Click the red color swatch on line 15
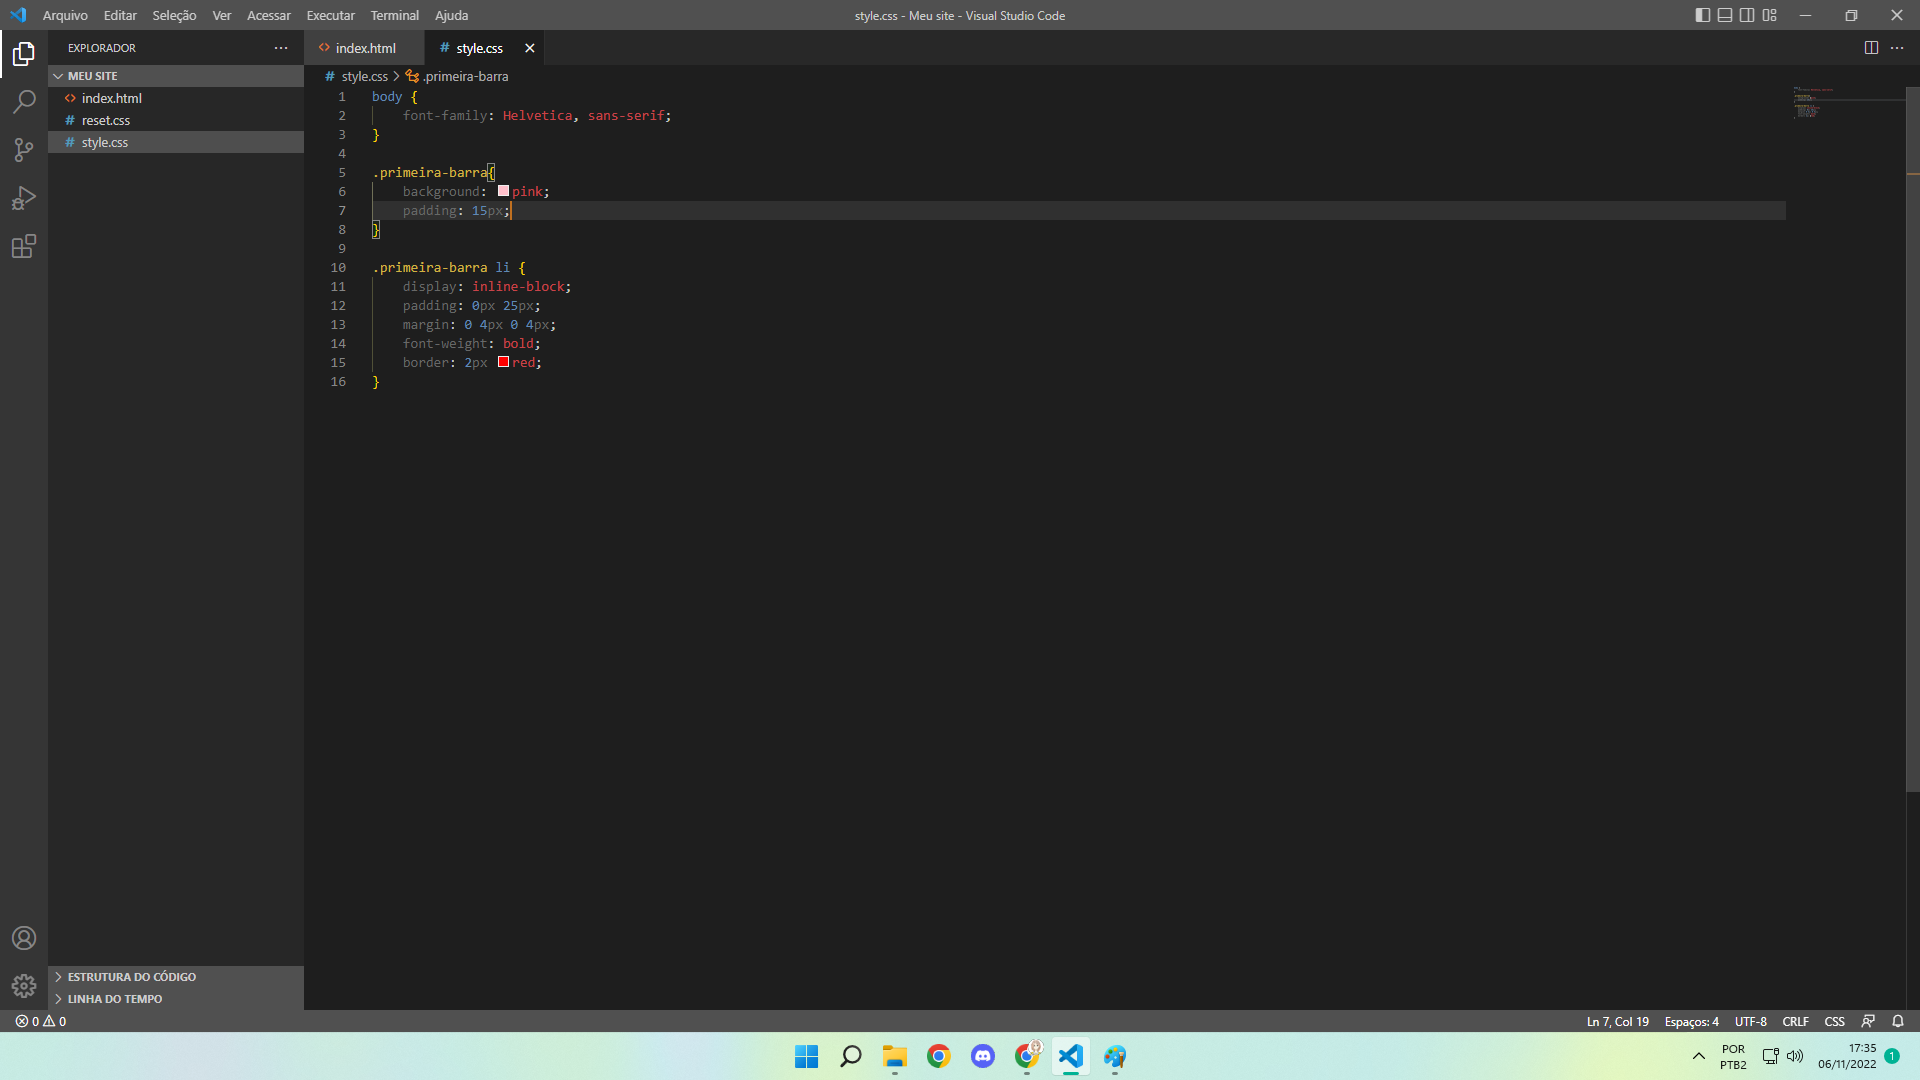The width and height of the screenshot is (1920, 1080). tap(503, 362)
